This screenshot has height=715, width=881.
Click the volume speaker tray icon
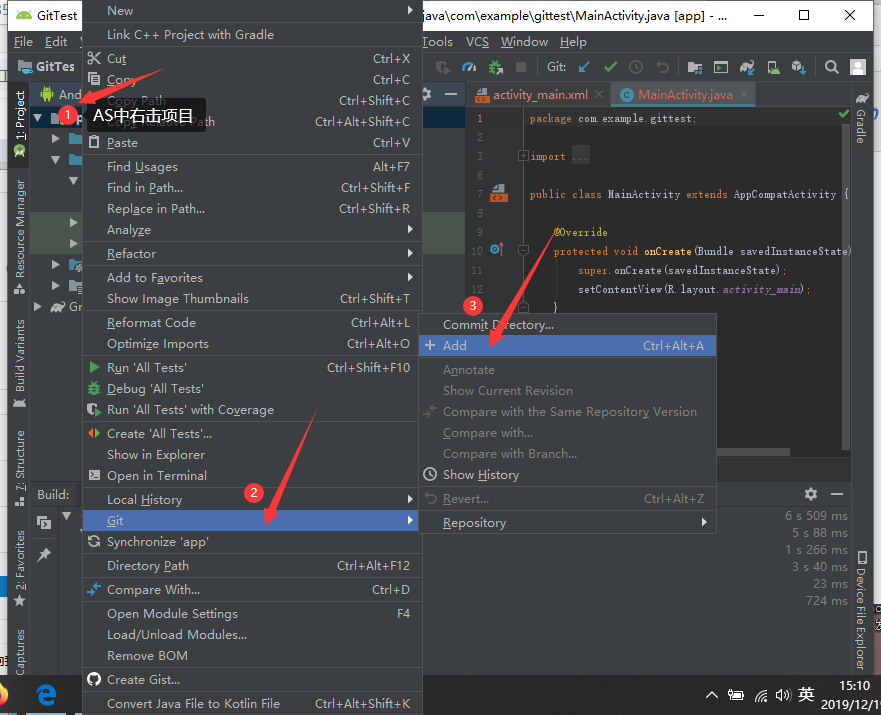(x=782, y=695)
